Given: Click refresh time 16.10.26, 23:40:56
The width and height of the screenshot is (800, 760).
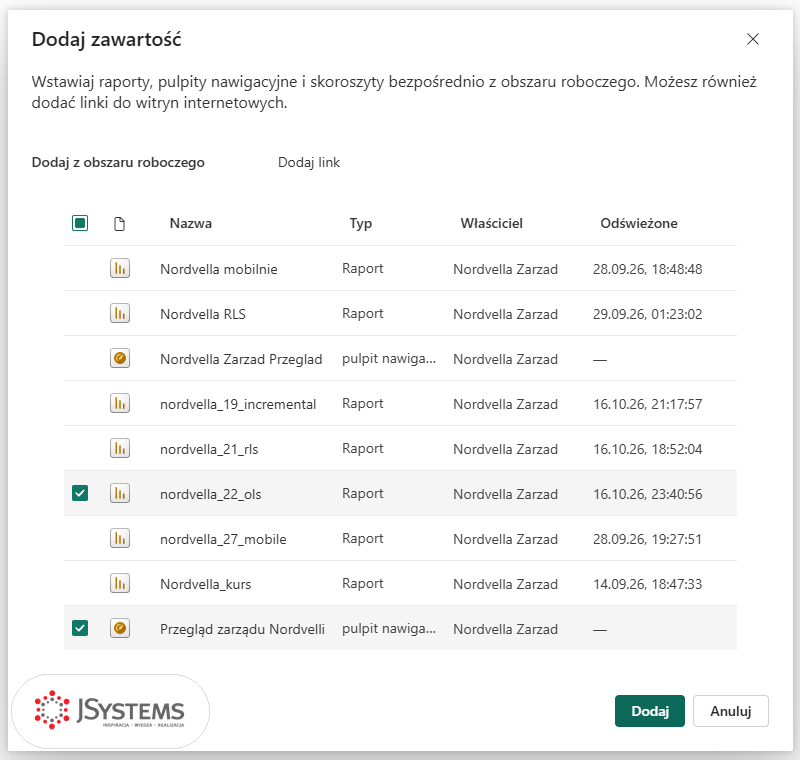Looking at the screenshot, I should [647, 494].
